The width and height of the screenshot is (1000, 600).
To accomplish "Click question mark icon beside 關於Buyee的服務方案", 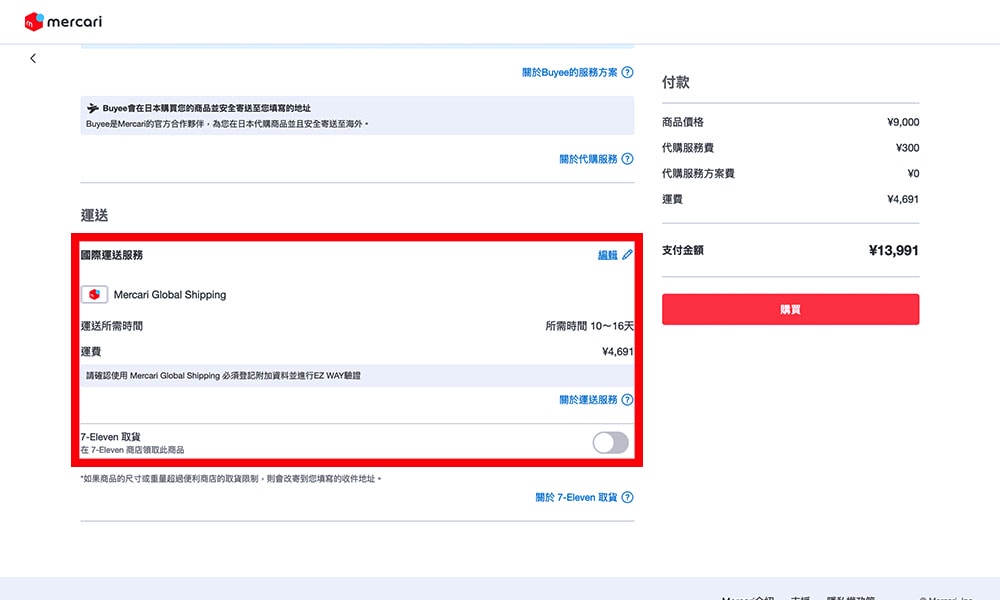I will [628, 73].
